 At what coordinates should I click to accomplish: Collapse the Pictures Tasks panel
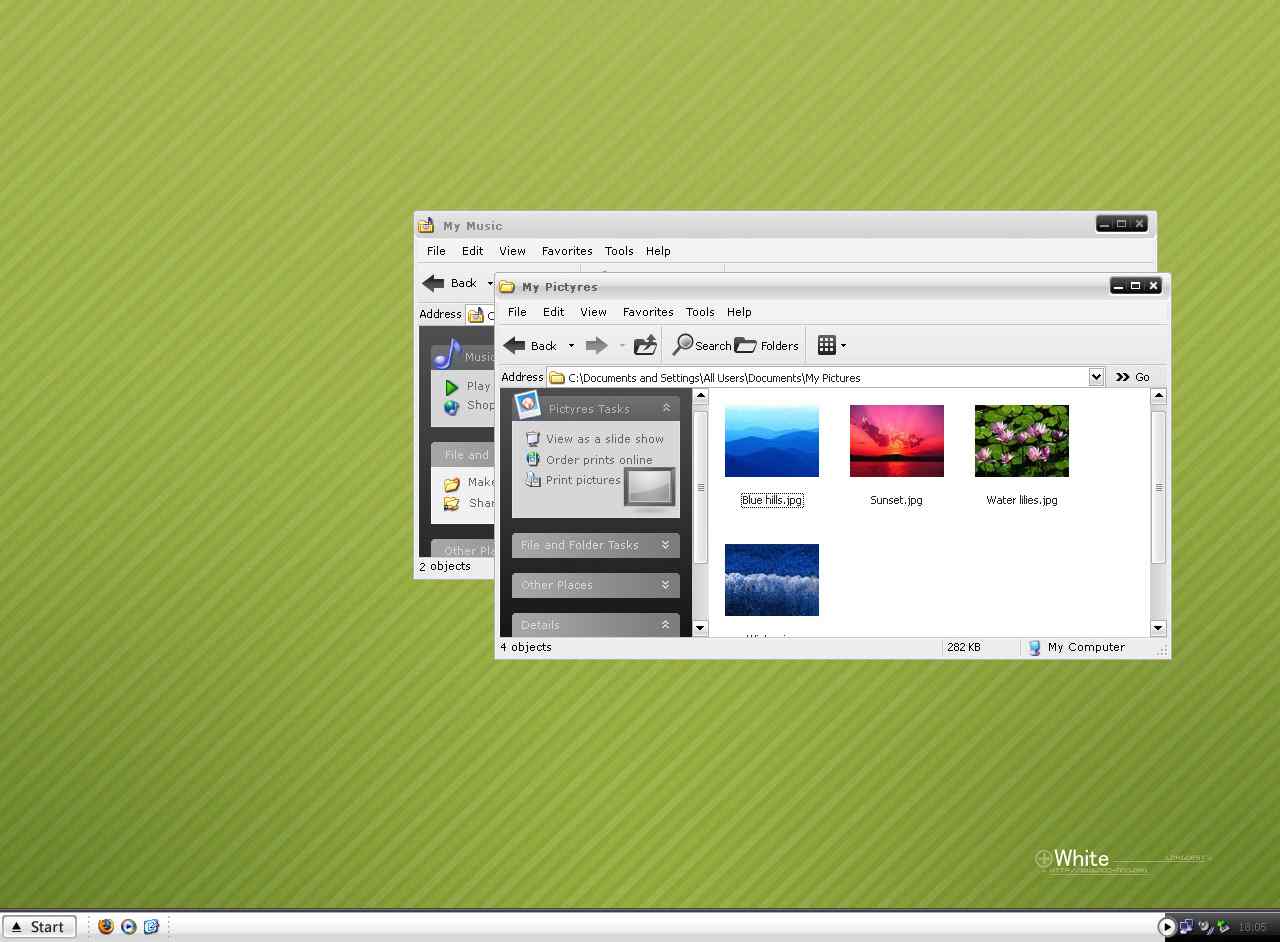click(666, 408)
